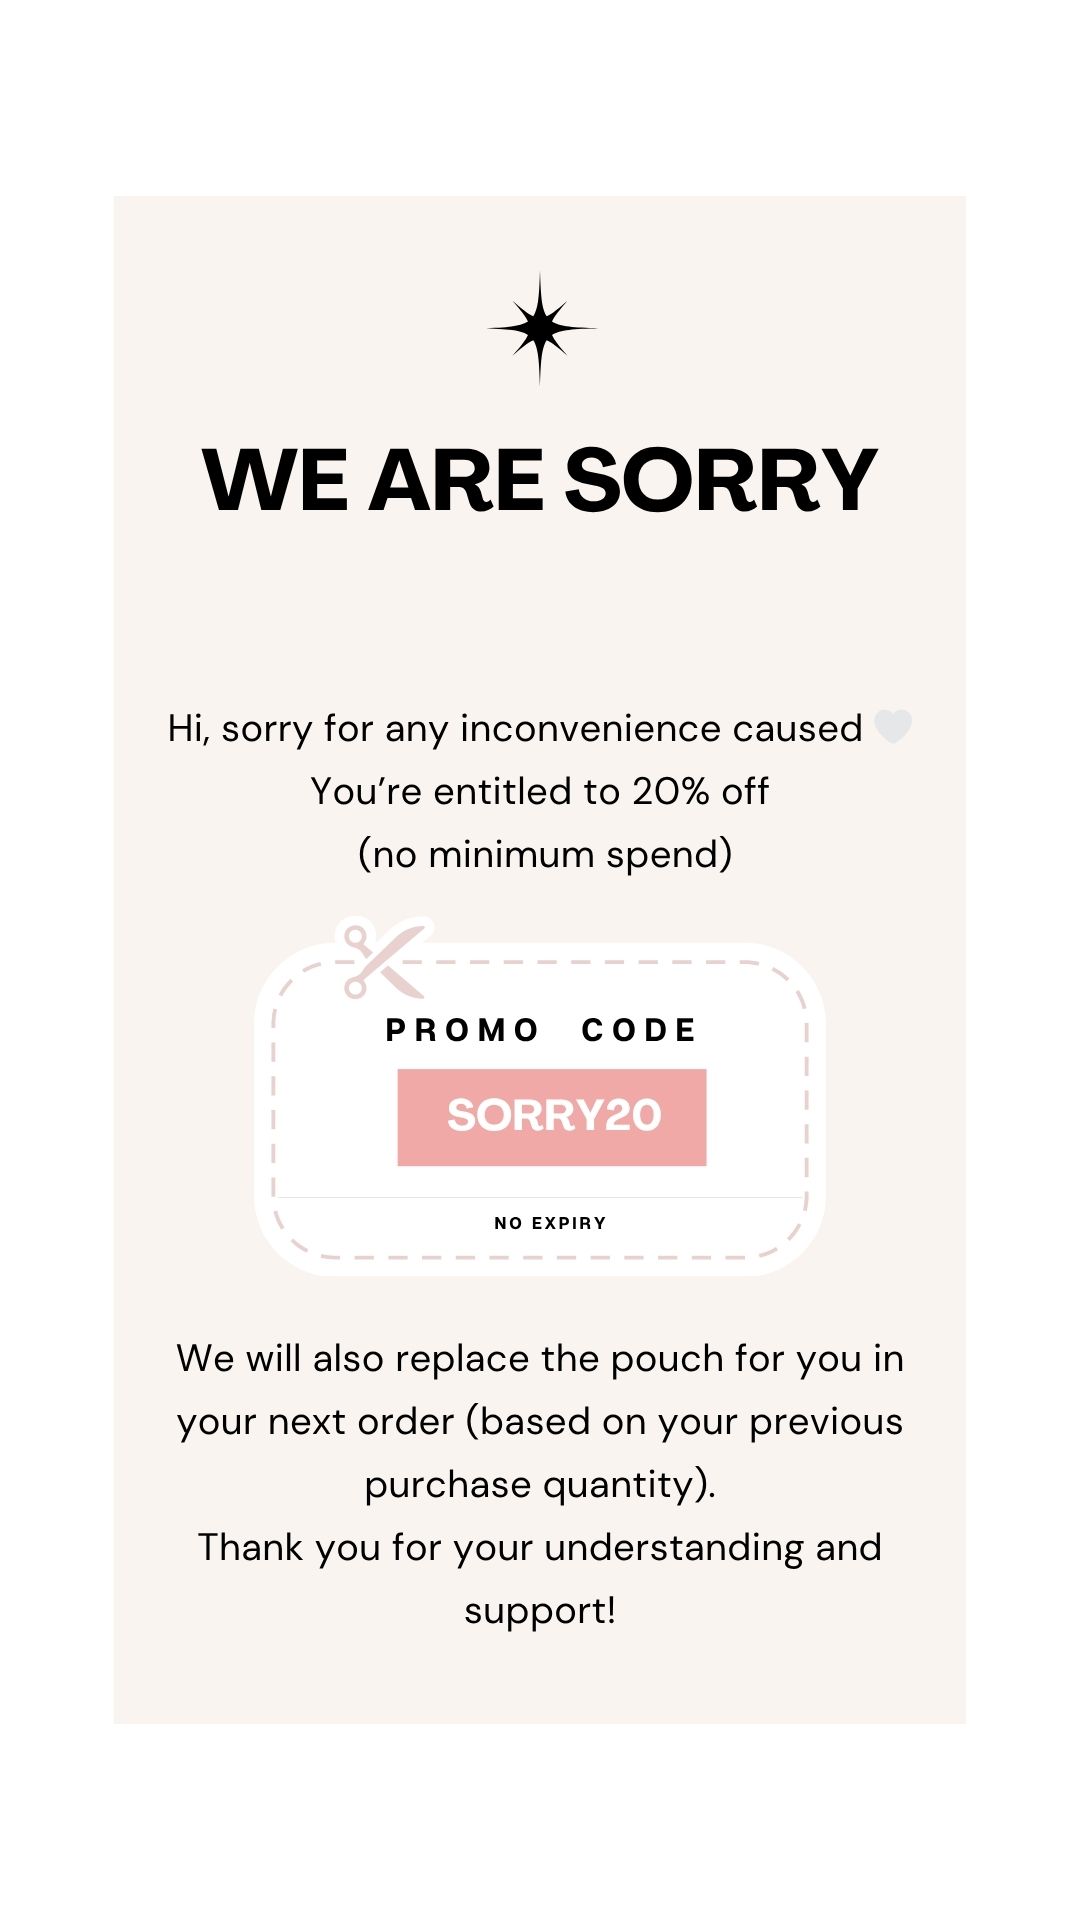Select the pink SORRY20 promo code box
The height and width of the screenshot is (1920, 1080).
point(552,1116)
